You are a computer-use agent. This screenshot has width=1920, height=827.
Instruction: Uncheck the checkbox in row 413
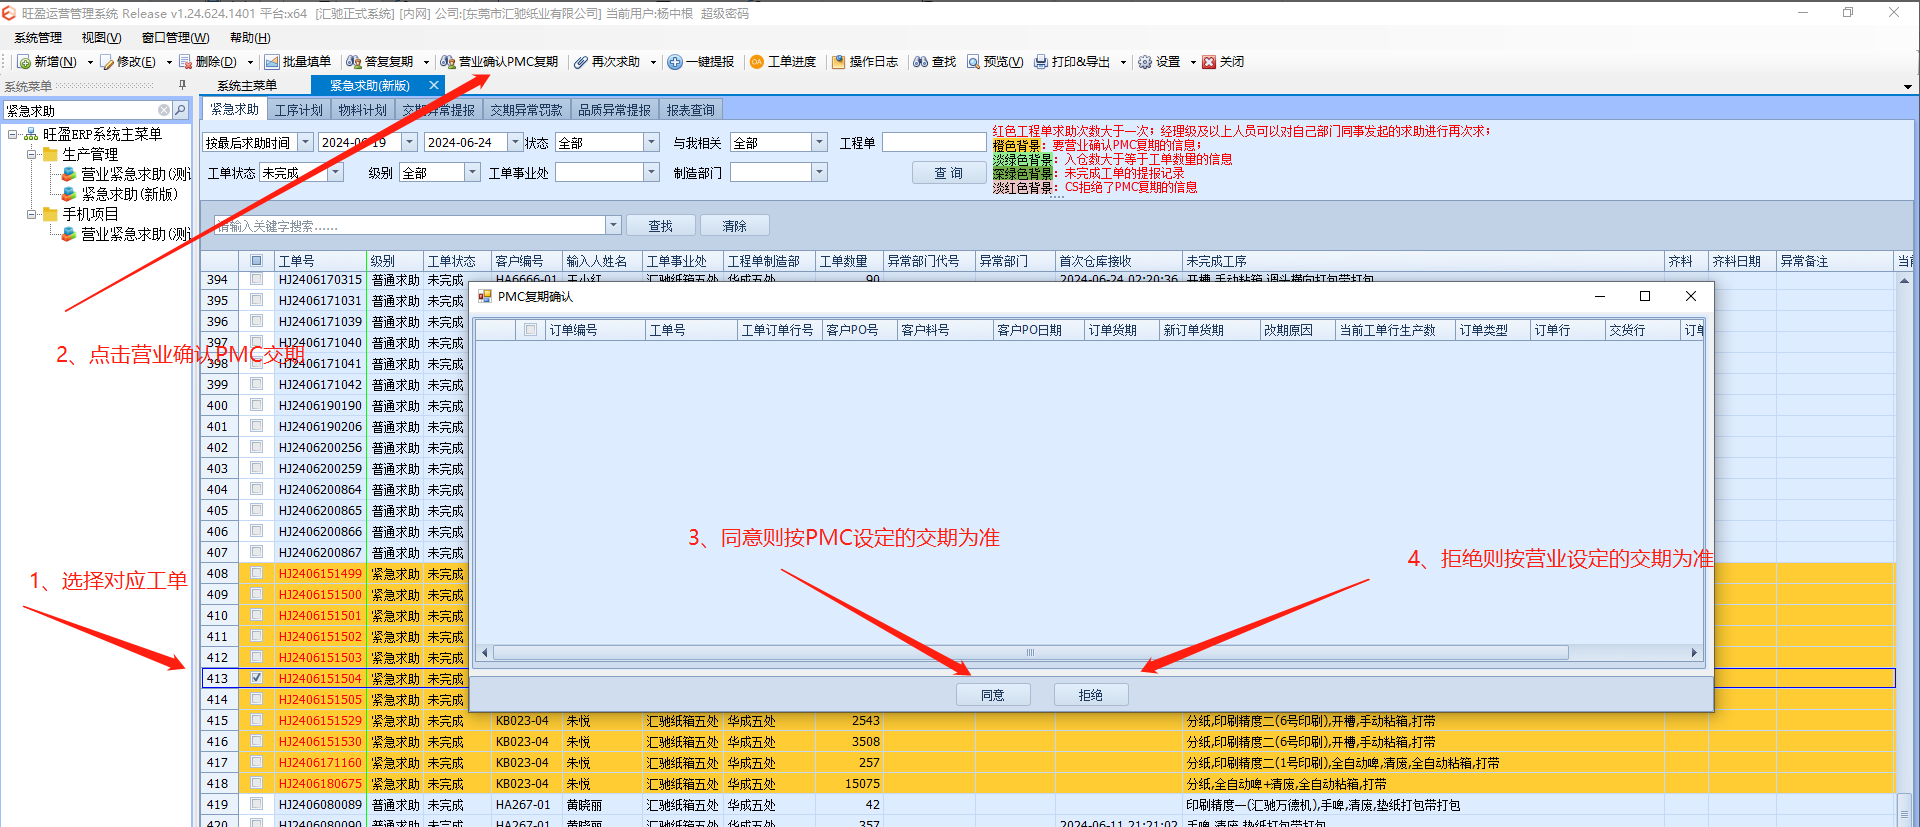pyautogui.click(x=257, y=678)
